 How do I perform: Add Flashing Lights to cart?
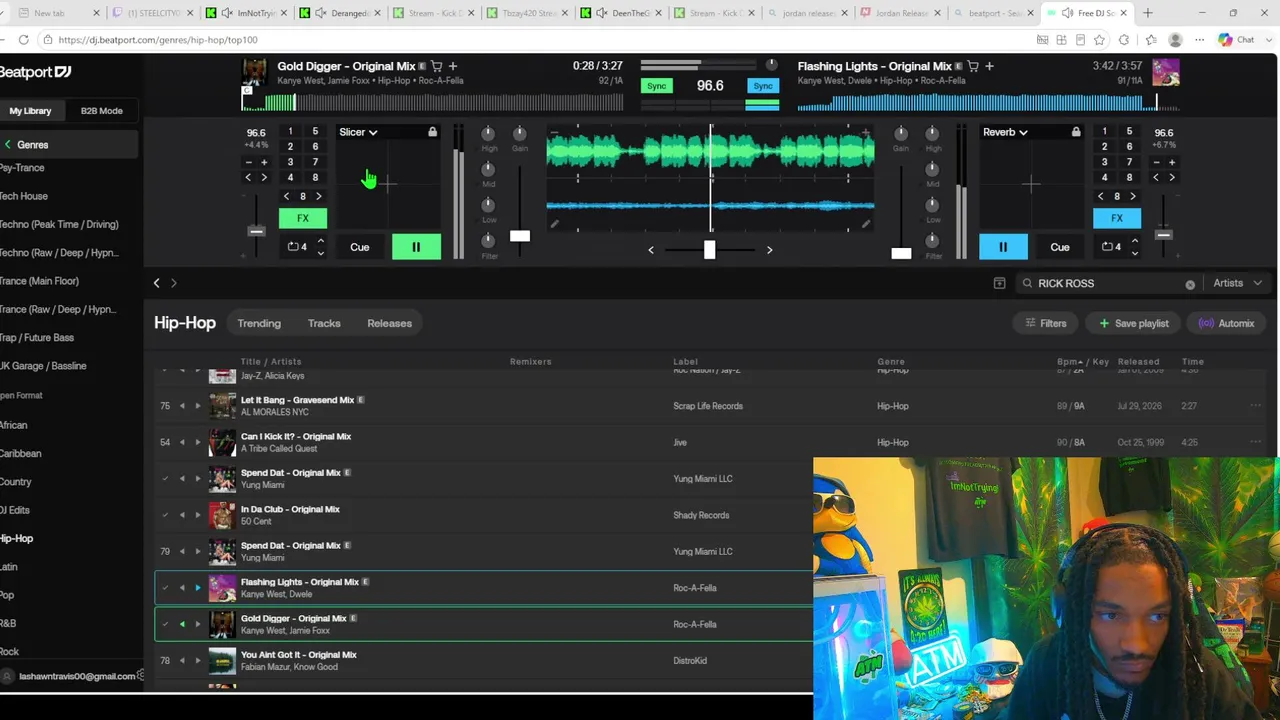coord(973,66)
